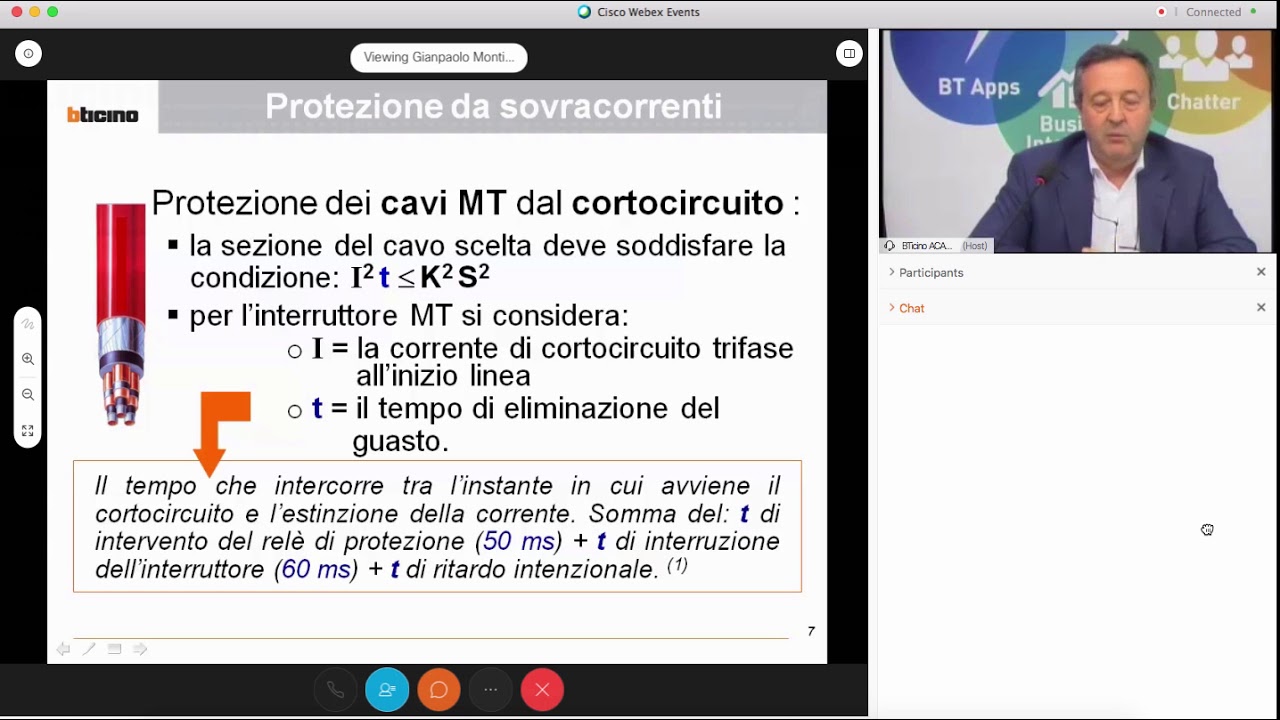Open the slide thumbnails icon
This screenshot has height=720, width=1280.
114,649
